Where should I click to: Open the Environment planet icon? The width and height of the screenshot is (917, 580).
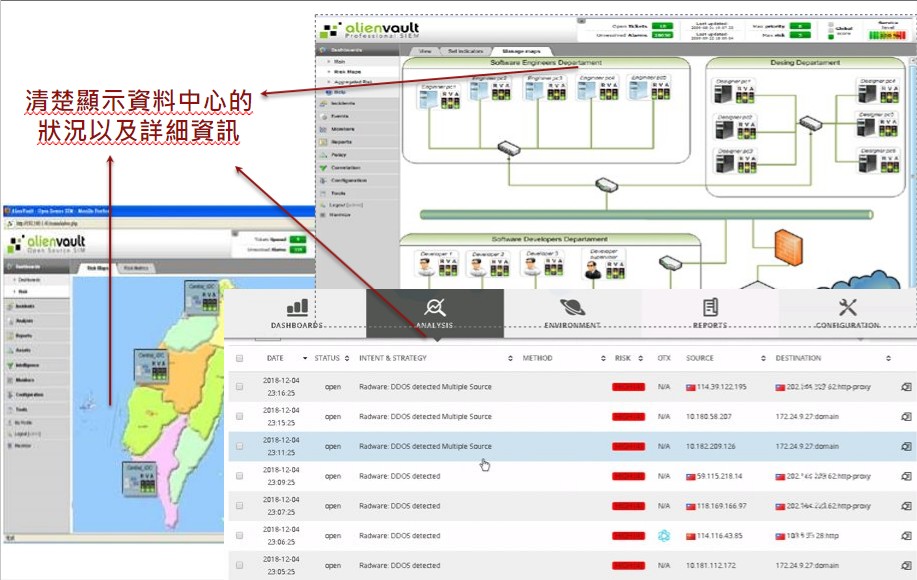point(573,308)
